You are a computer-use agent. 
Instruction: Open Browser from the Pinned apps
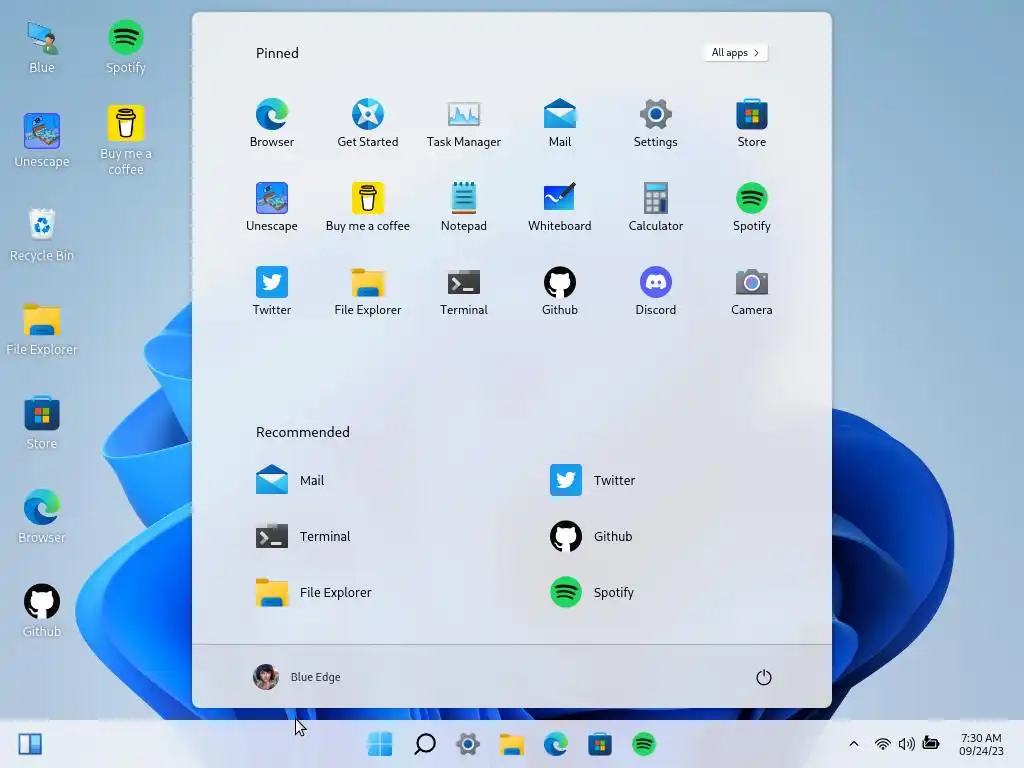(272, 123)
